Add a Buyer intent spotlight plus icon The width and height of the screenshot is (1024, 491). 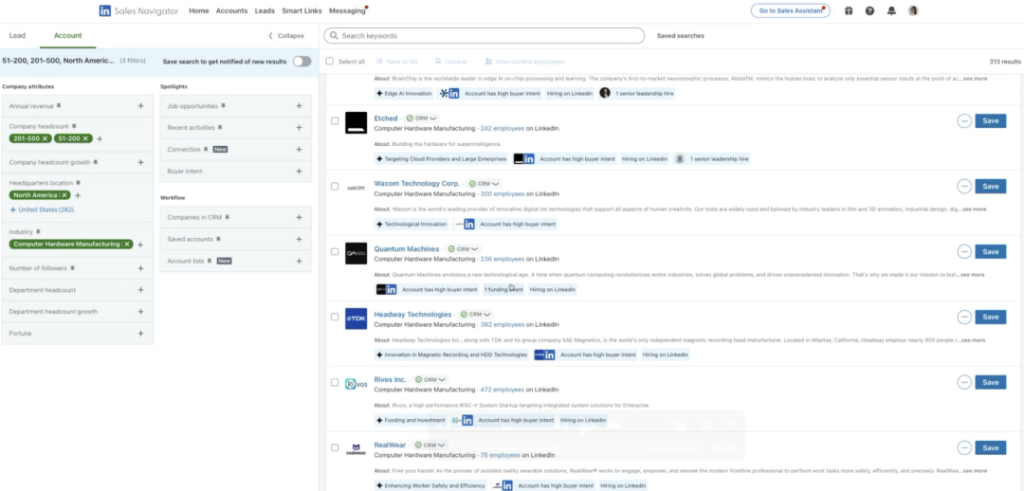[298, 171]
